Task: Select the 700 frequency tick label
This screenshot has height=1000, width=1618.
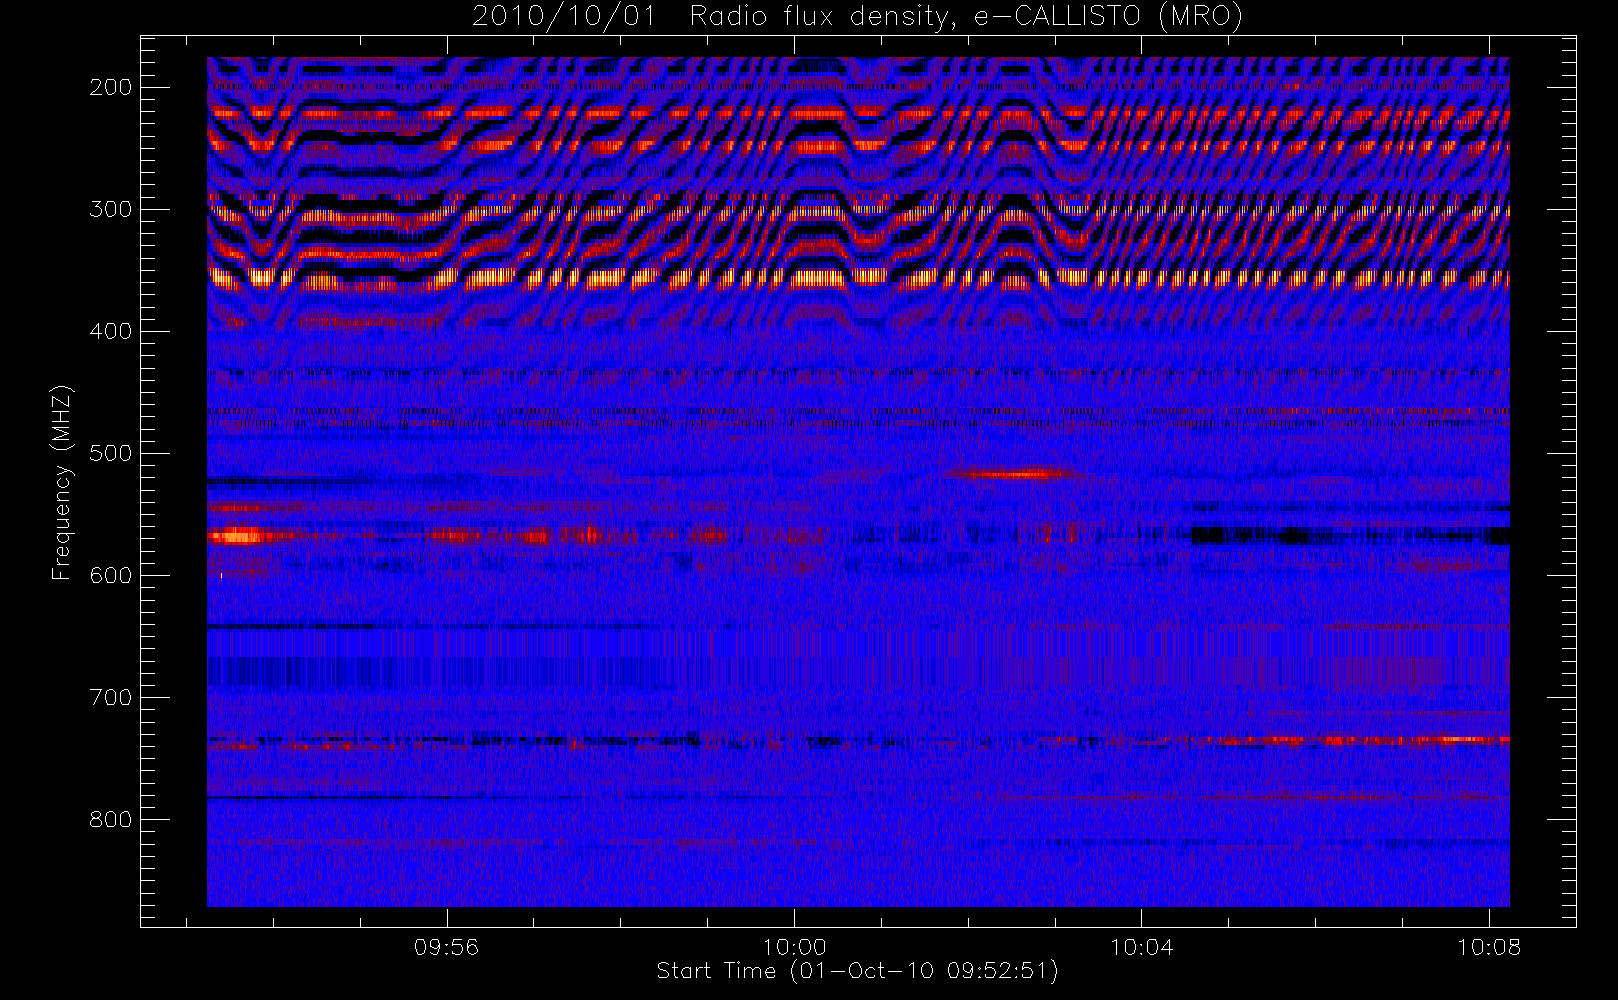Action: pos(111,698)
